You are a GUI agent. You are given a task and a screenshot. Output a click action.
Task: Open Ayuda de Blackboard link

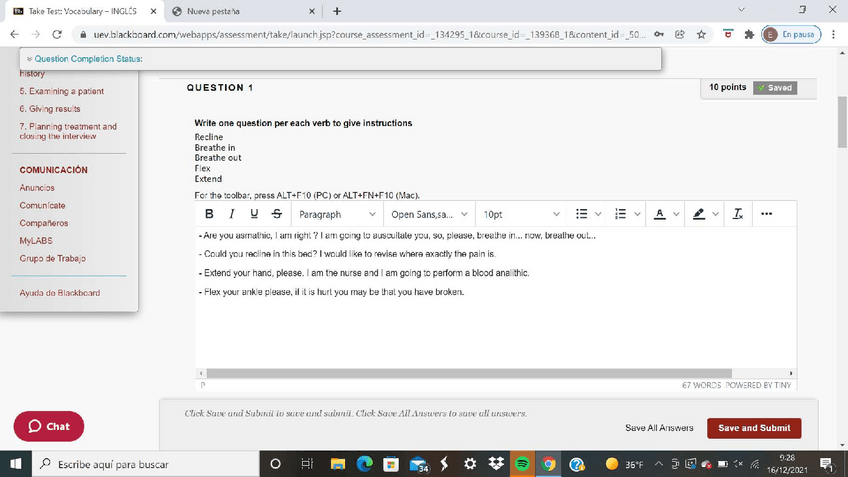coord(59,293)
